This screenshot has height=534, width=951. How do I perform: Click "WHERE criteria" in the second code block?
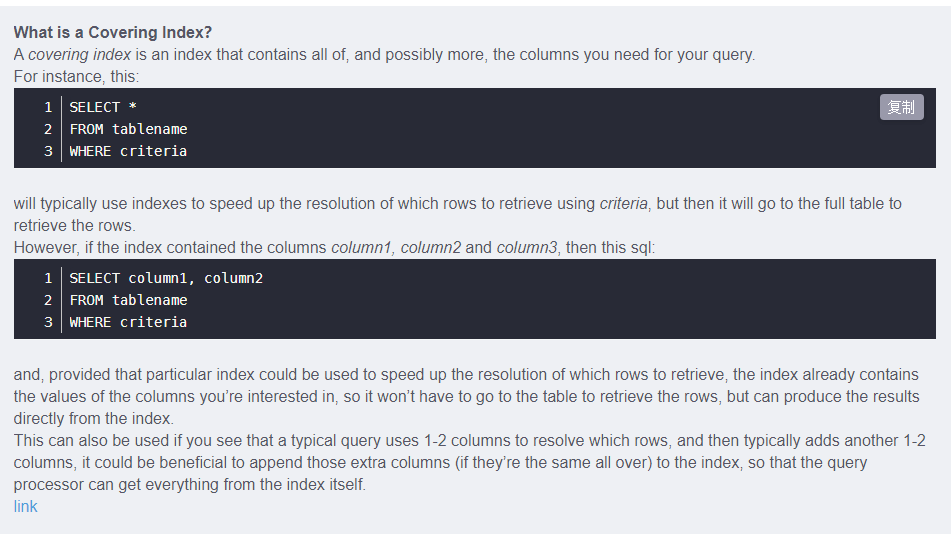[128, 322]
